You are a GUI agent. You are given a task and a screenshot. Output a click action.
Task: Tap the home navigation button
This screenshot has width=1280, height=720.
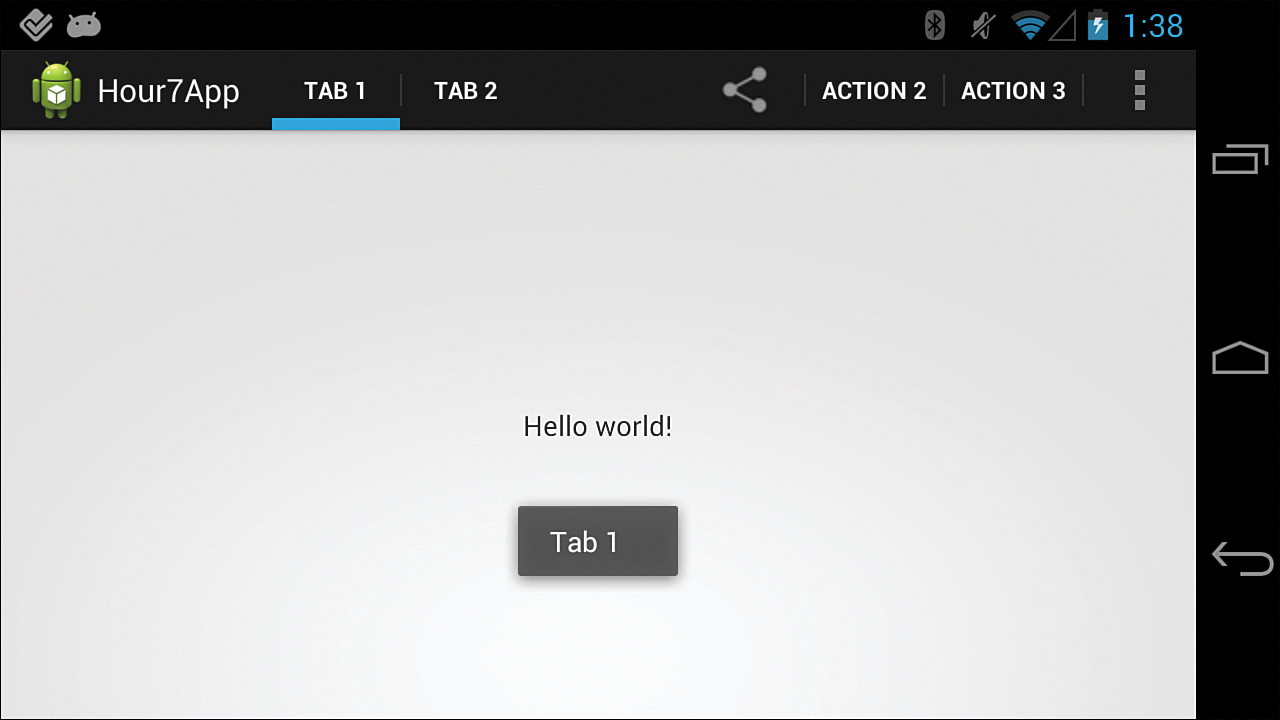tap(1240, 357)
